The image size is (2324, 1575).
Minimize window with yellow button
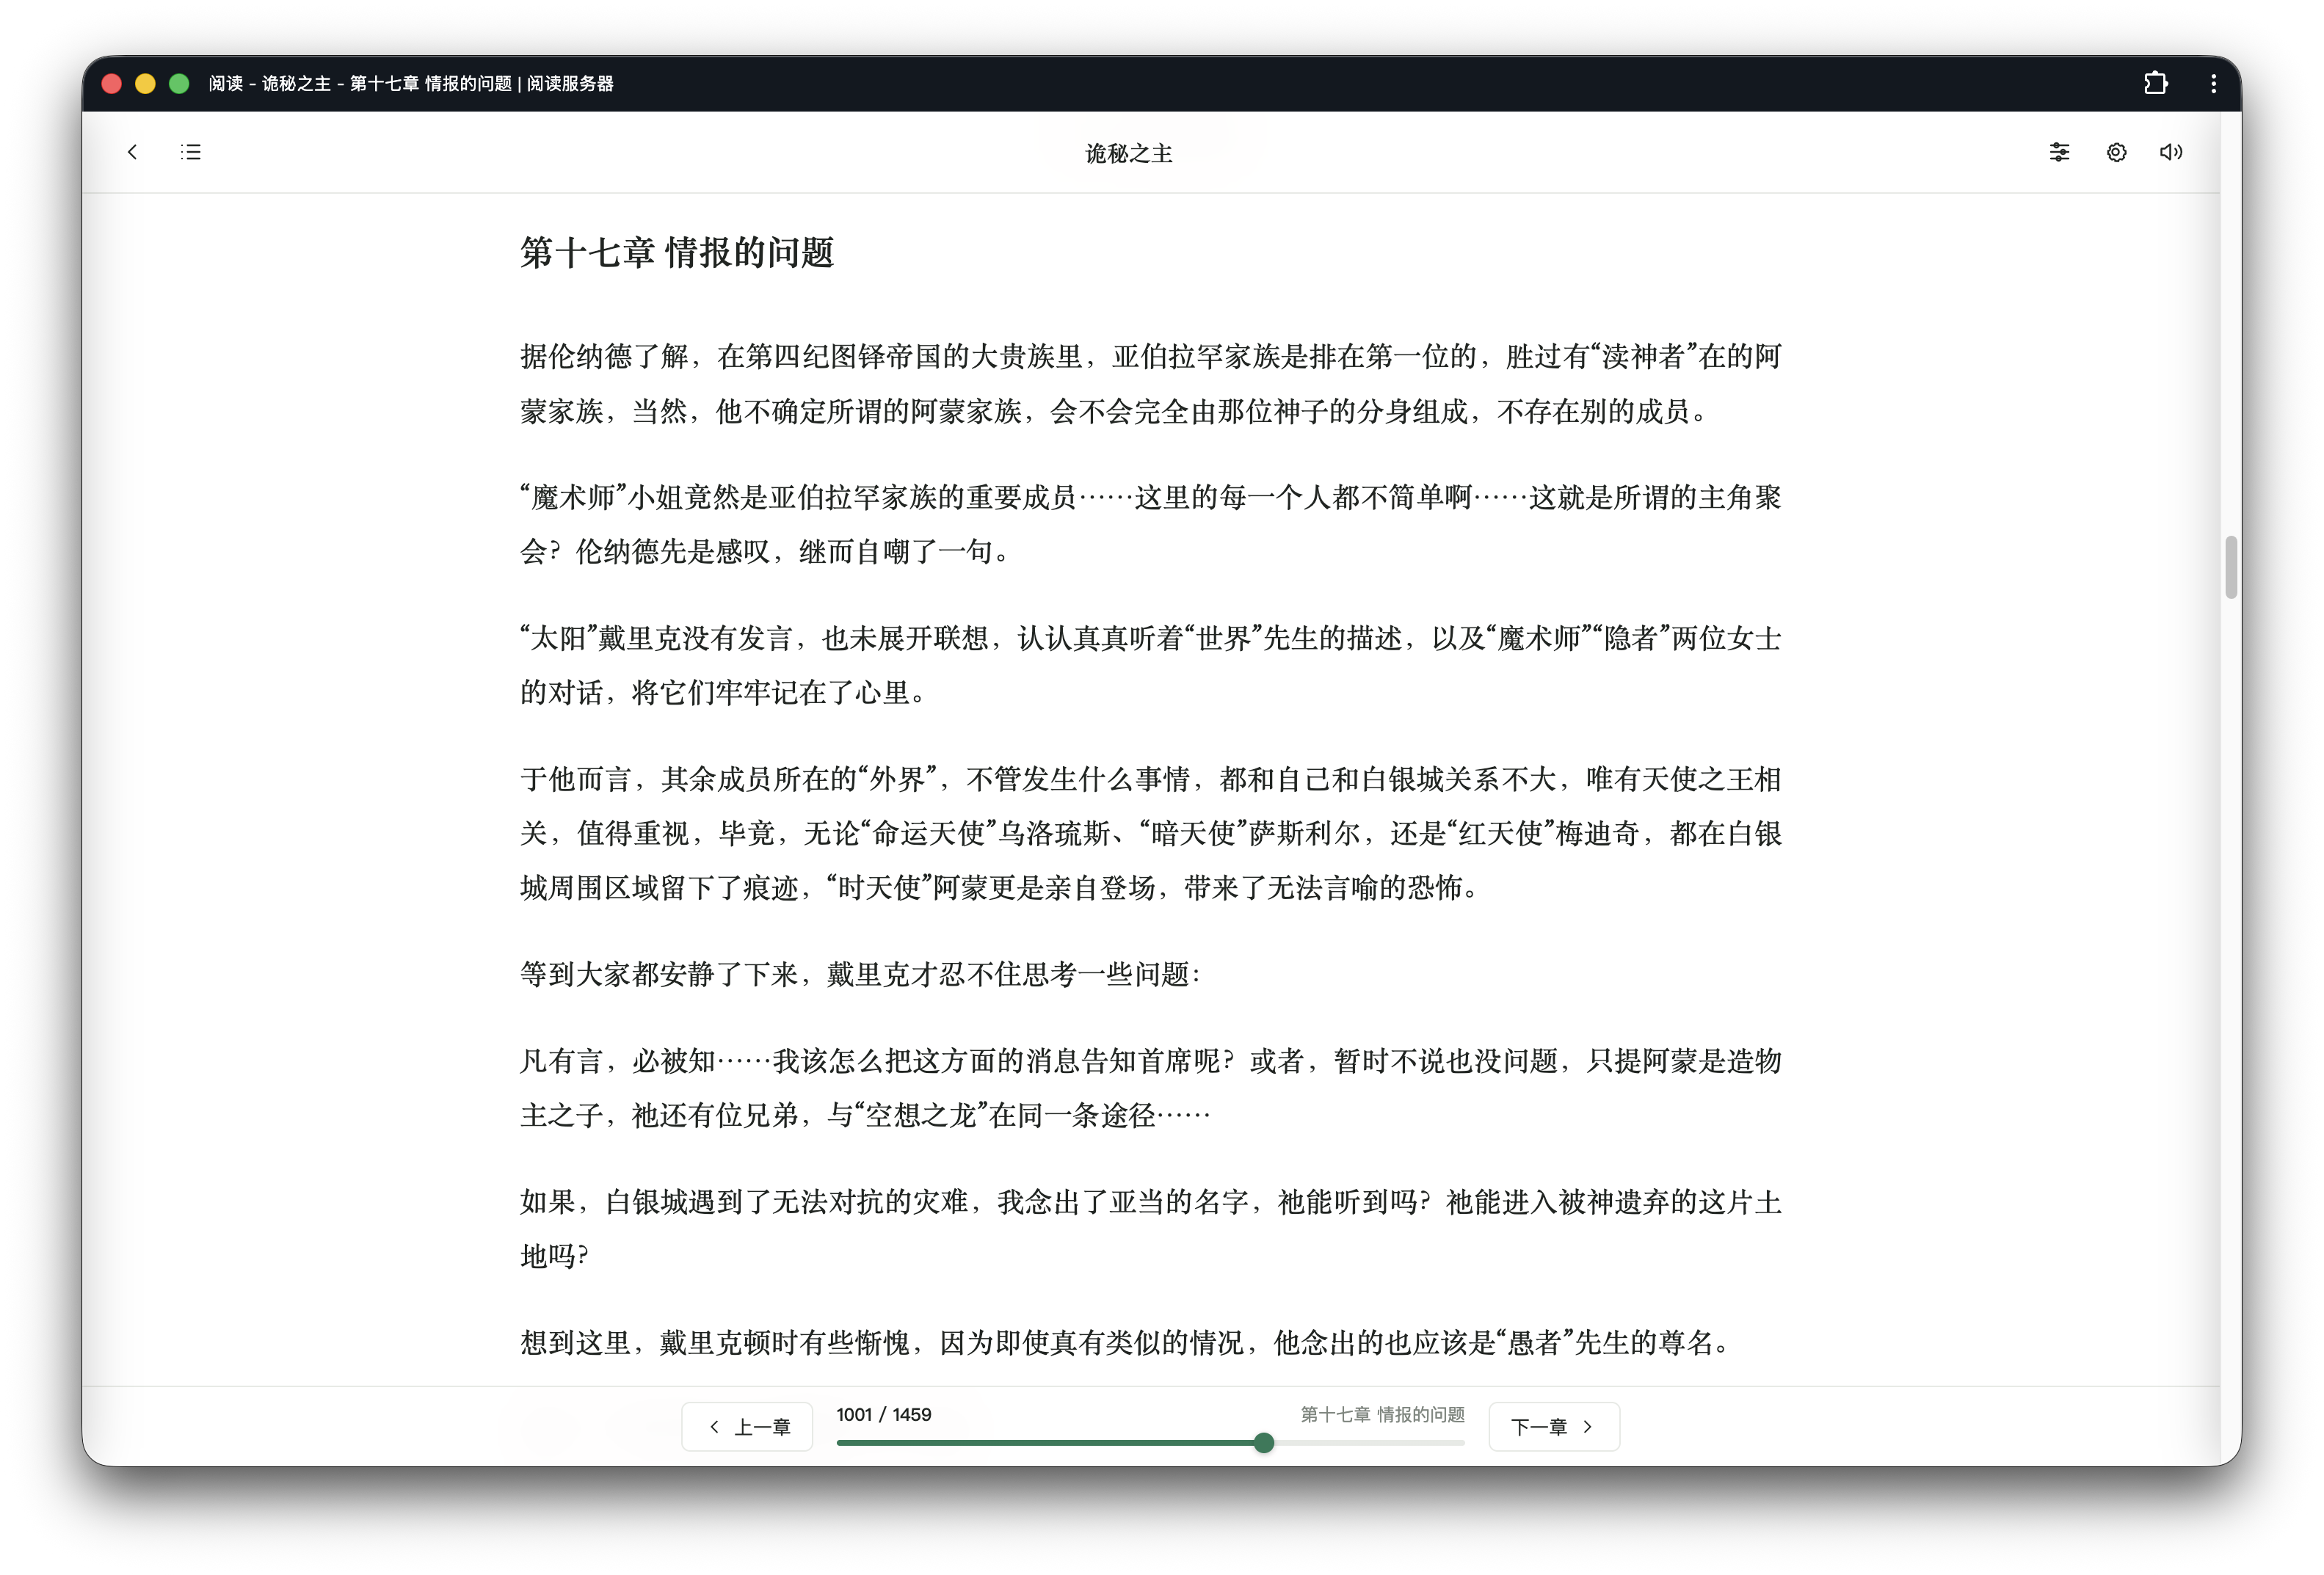[145, 84]
